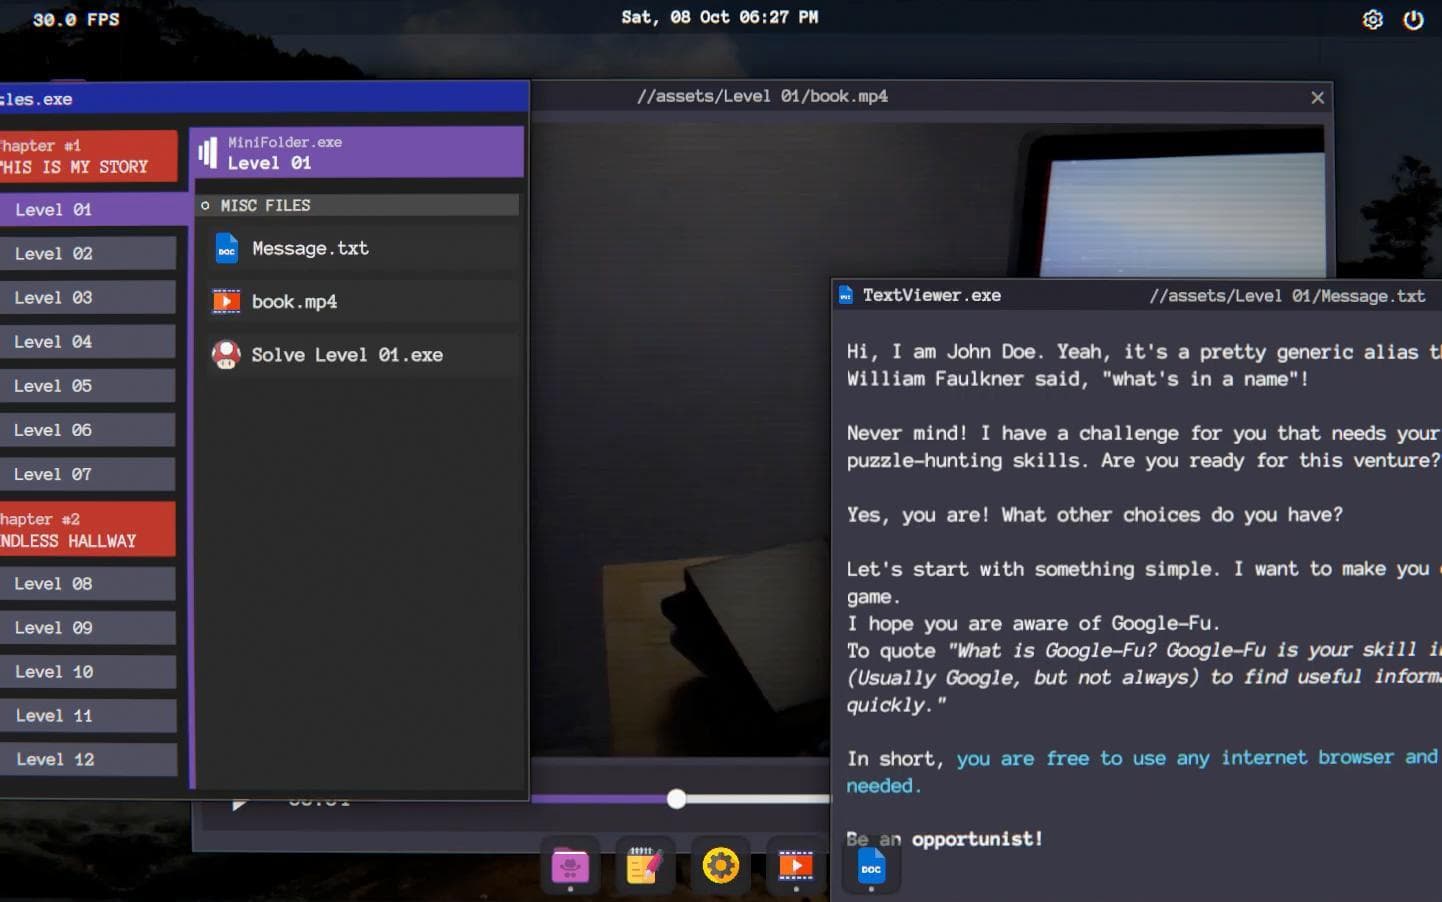Select Level 04 in sidebar
1442x902 pixels.
(x=88, y=342)
